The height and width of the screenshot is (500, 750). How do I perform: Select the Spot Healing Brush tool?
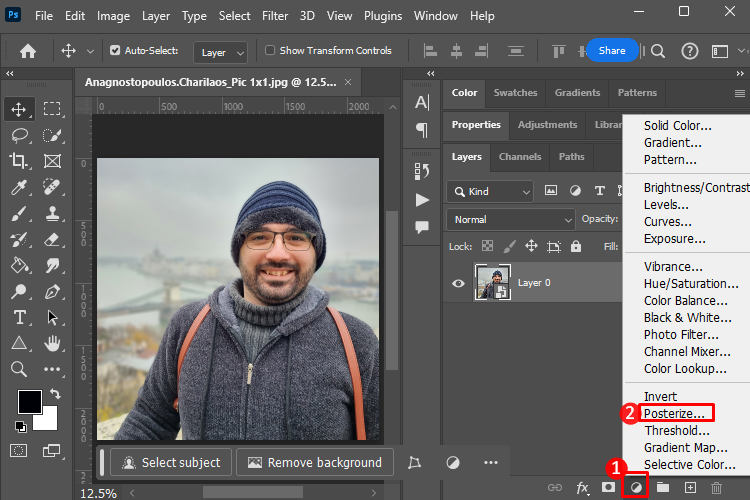pos(52,187)
